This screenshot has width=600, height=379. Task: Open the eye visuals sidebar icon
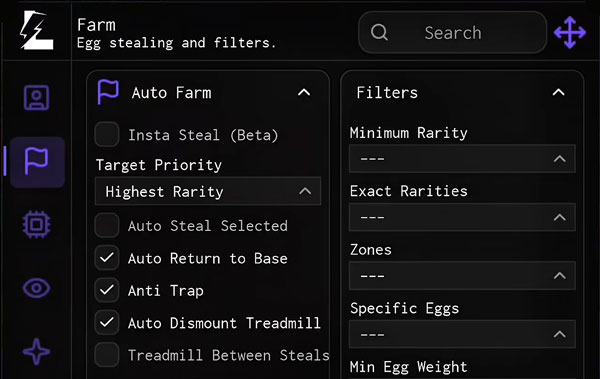coord(36,288)
